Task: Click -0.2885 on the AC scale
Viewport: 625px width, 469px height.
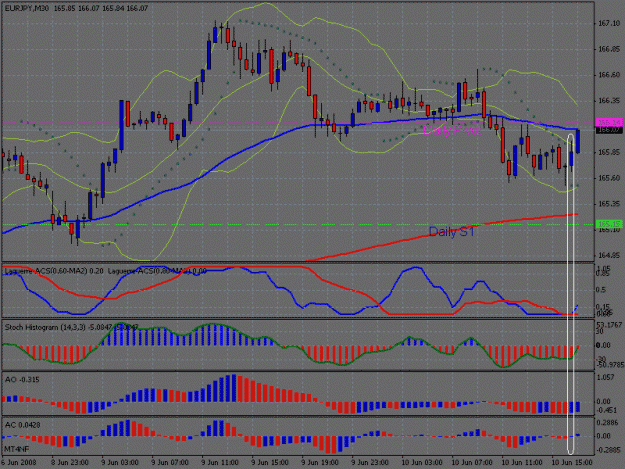Action: point(608,450)
